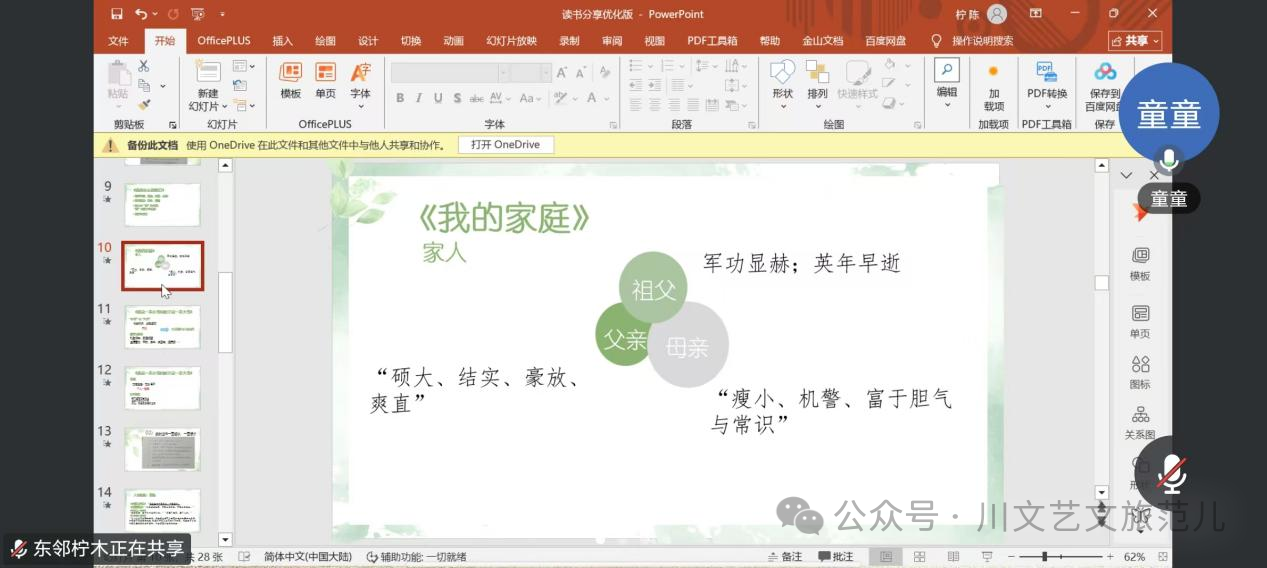Click the 62% zoom level

tap(1134, 557)
